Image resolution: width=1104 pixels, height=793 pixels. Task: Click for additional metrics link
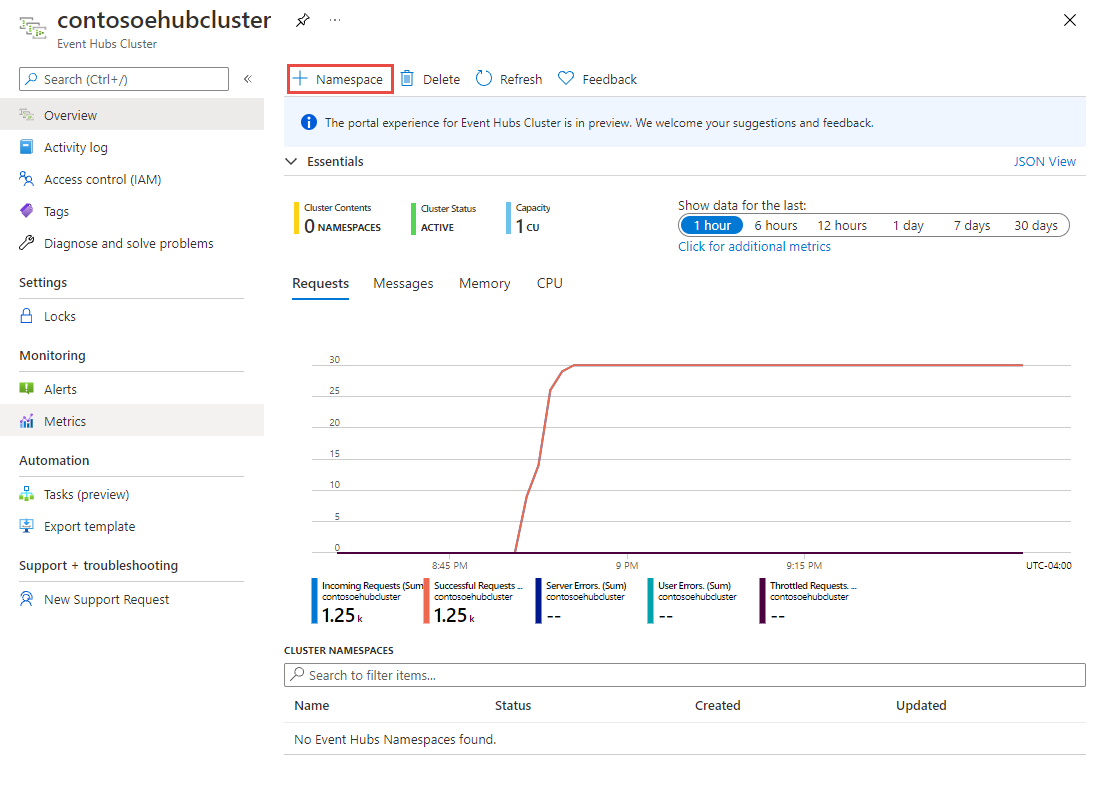click(x=754, y=246)
